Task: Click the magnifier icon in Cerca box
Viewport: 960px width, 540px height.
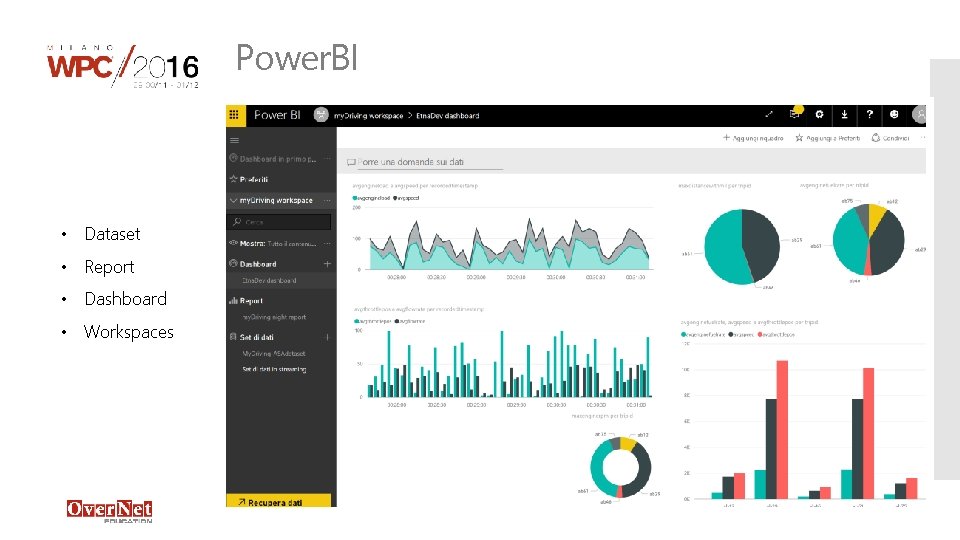Action: (237, 222)
